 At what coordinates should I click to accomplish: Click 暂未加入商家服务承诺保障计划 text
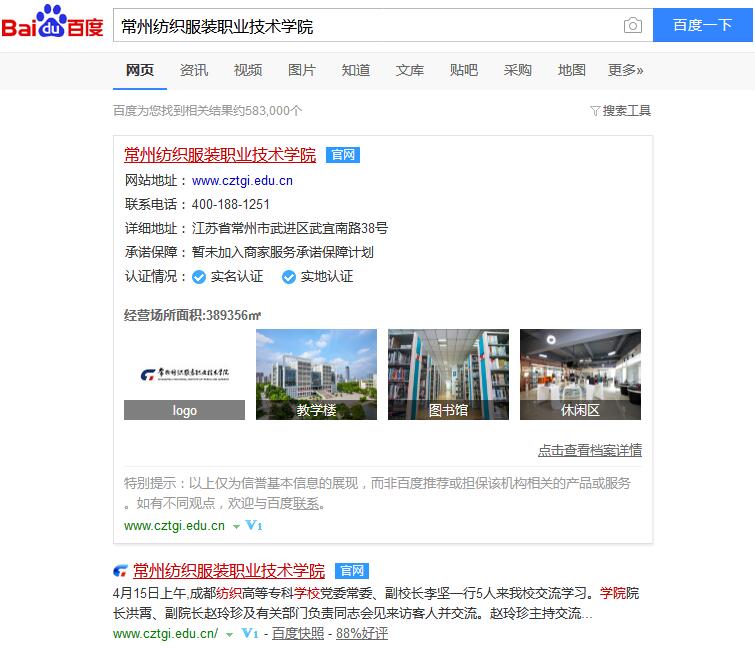283,252
